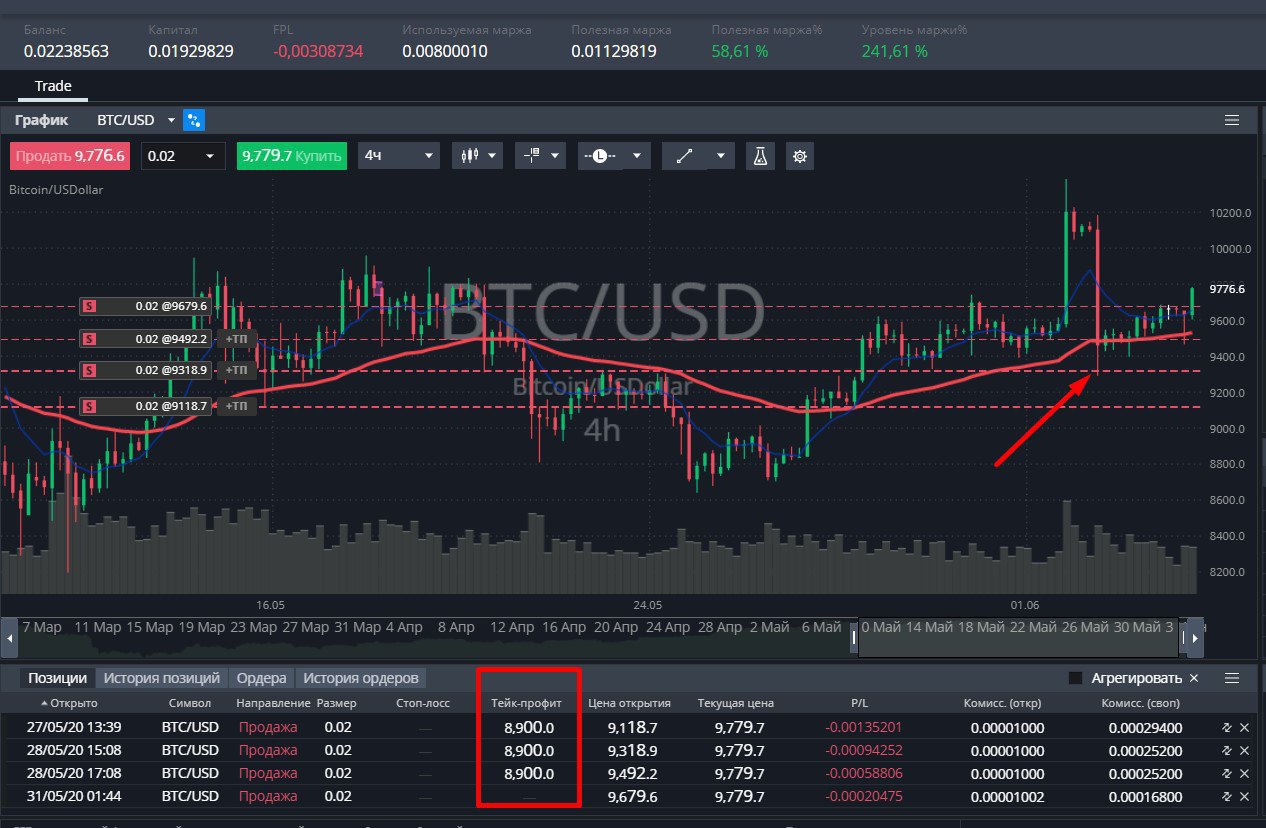Click the current price label 9776.6 on axis
This screenshot has height=828, width=1266.
[1226, 288]
